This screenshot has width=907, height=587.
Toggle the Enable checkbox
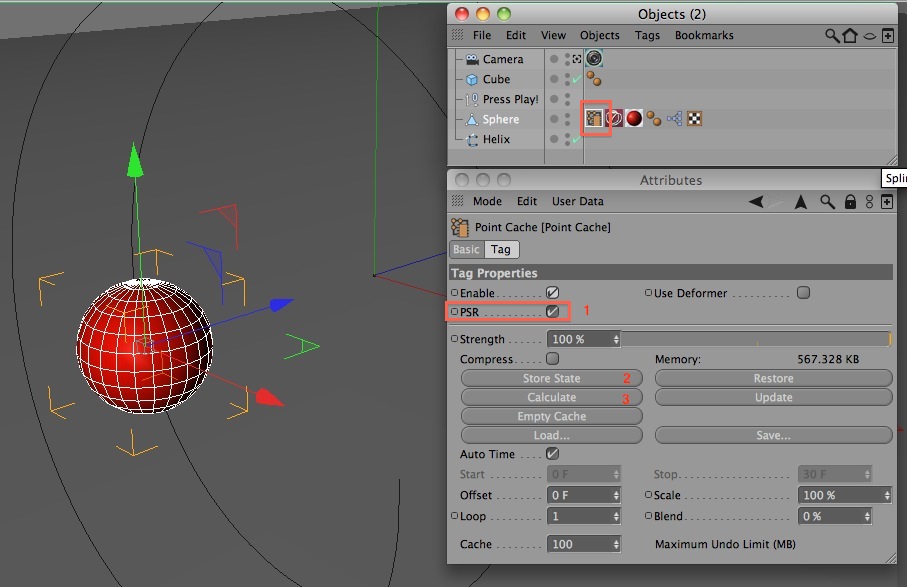click(x=552, y=293)
